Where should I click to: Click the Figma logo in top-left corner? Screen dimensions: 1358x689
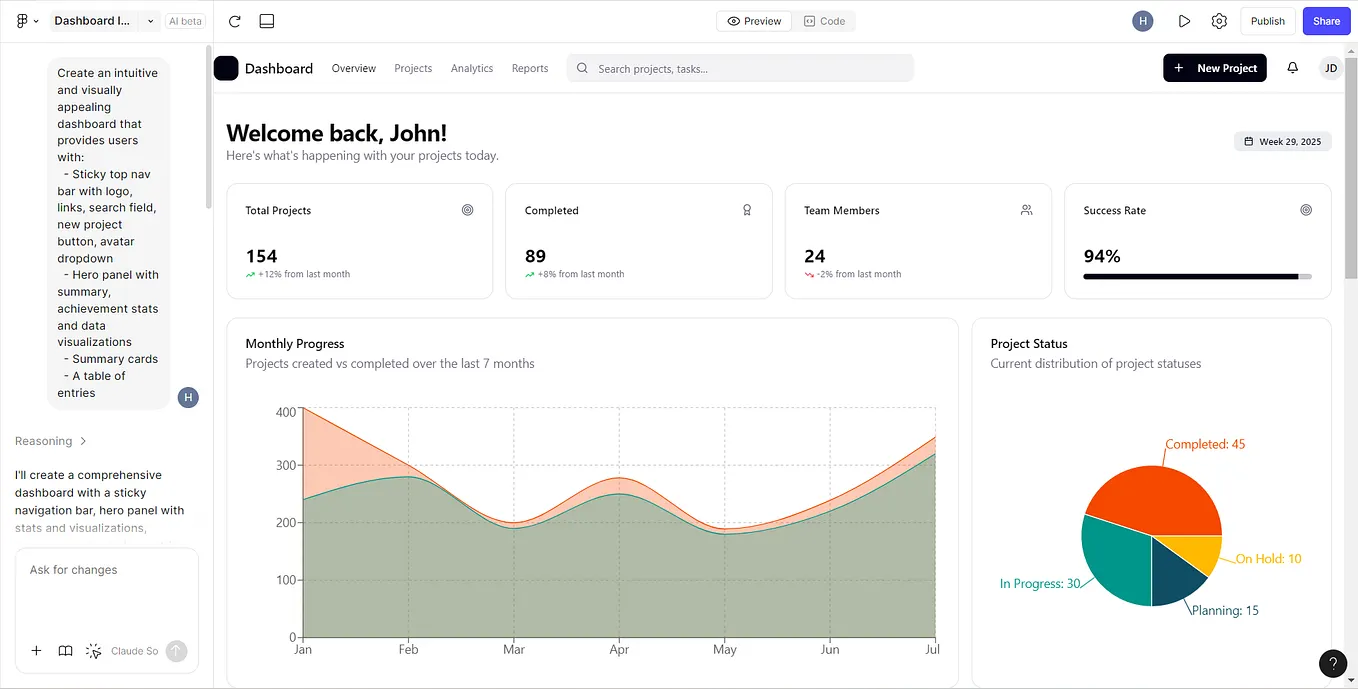22,20
